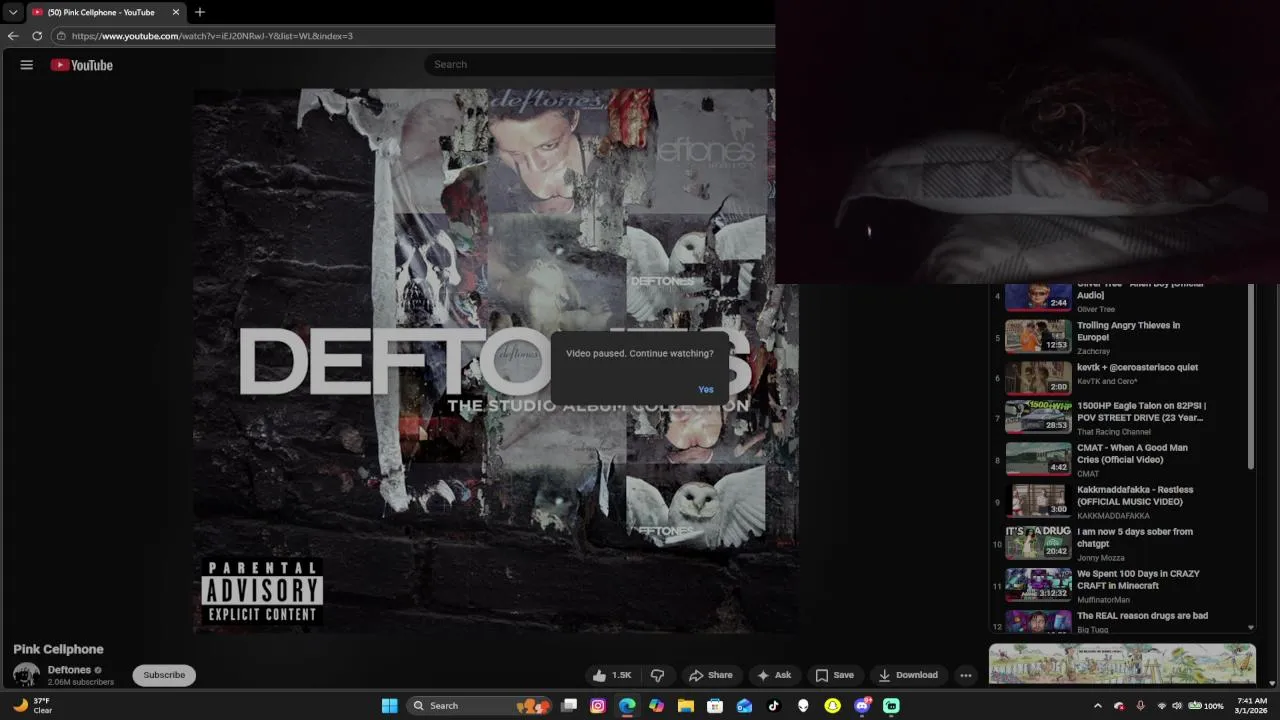
Task: Open Microsoft Store from the taskbar
Action: pyautogui.click(x=715, y=706)
